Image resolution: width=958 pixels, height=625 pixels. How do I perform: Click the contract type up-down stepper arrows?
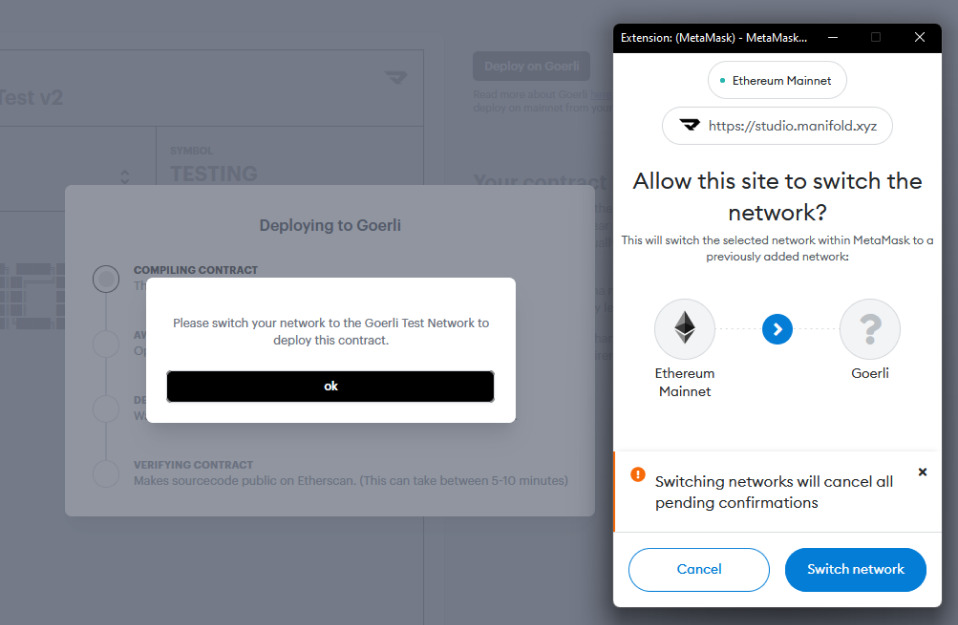125,177
